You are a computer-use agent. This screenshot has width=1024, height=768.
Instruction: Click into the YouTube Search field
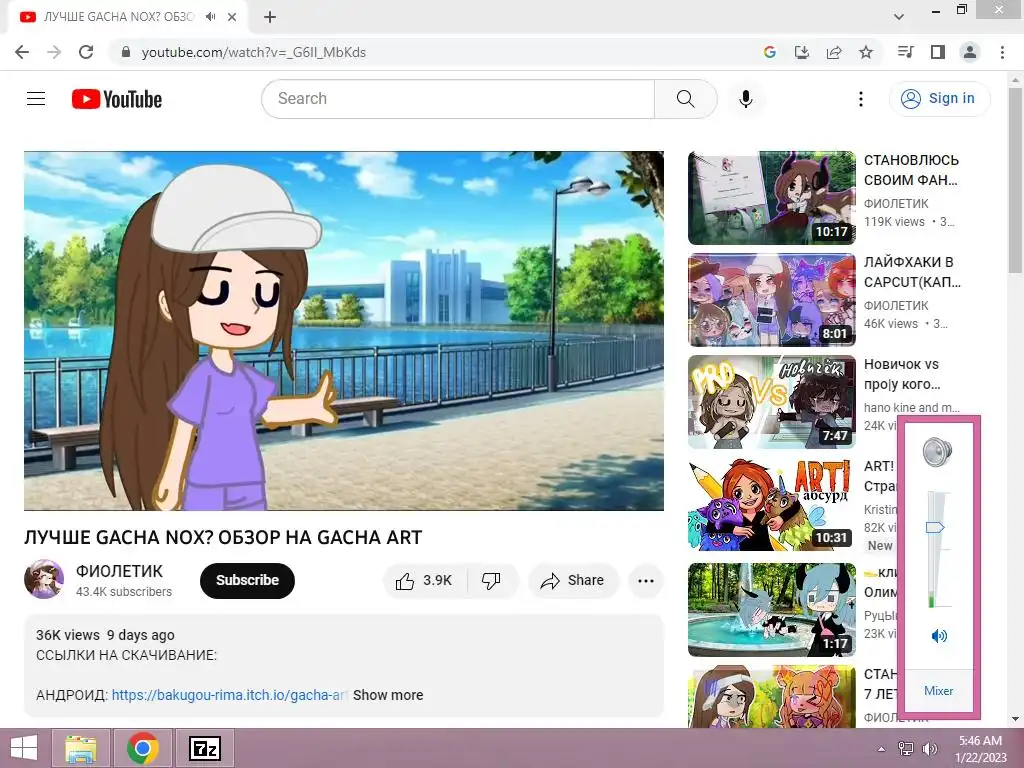pyautogui.click(x=458, y=99)
